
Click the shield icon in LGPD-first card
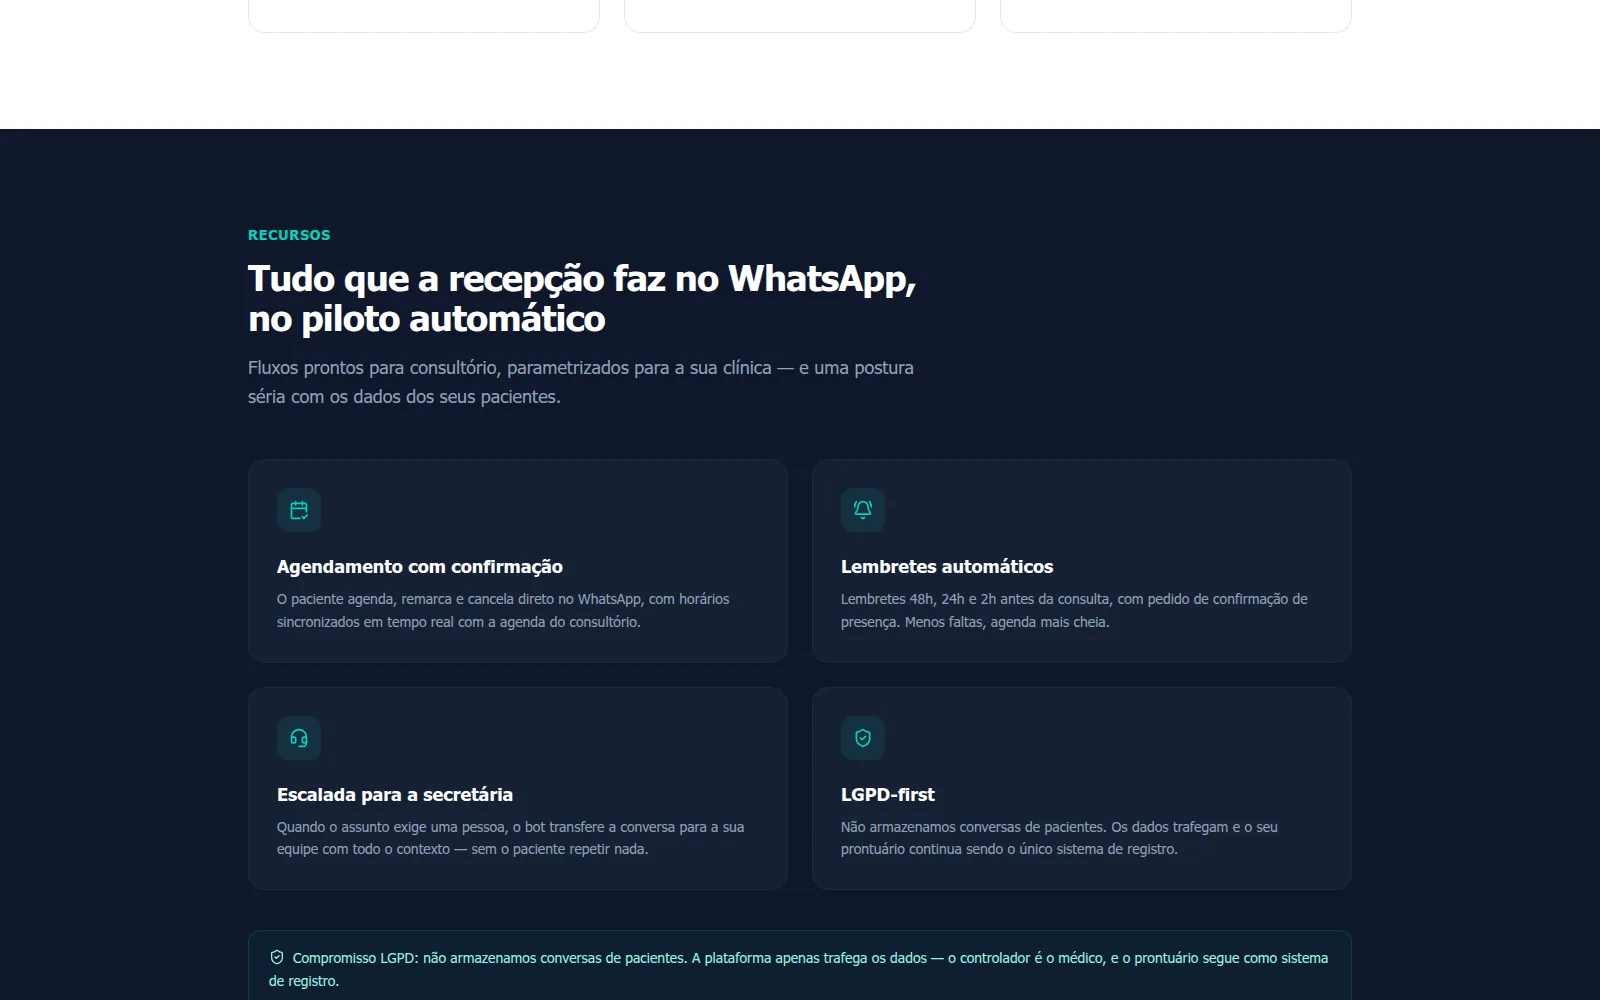863,738
